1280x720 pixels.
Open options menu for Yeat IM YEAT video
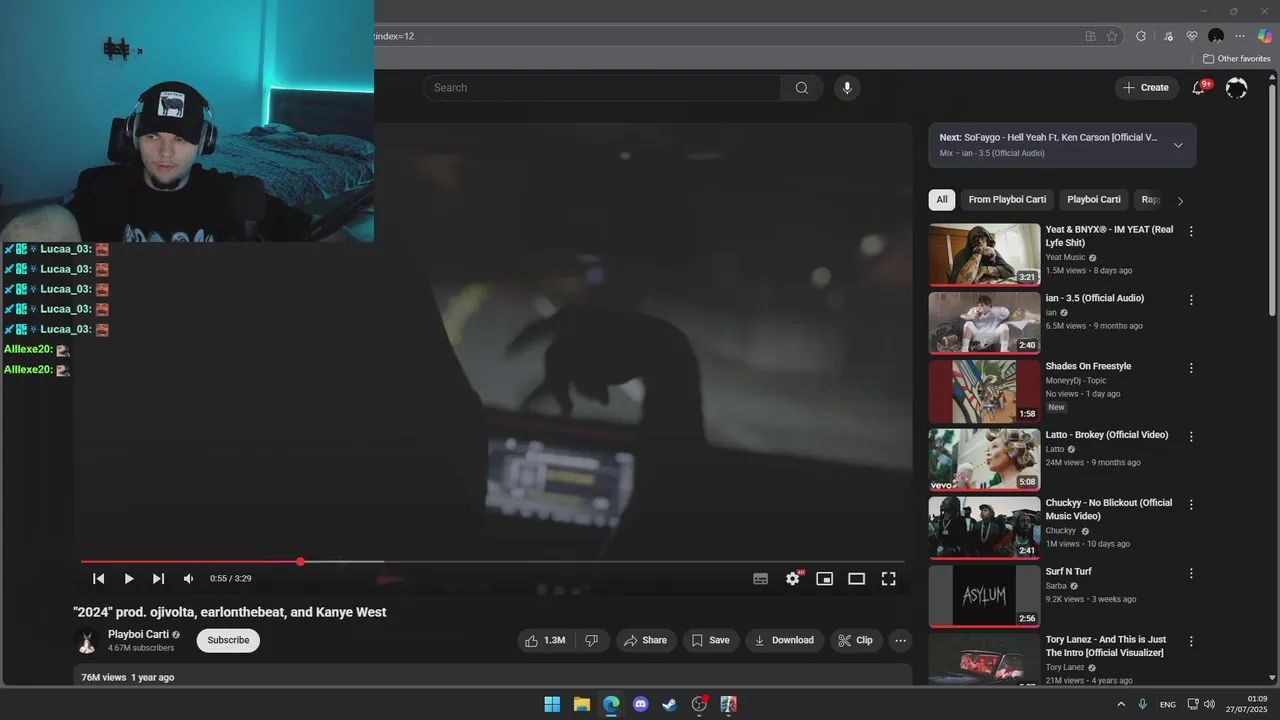click(1191, 231)
